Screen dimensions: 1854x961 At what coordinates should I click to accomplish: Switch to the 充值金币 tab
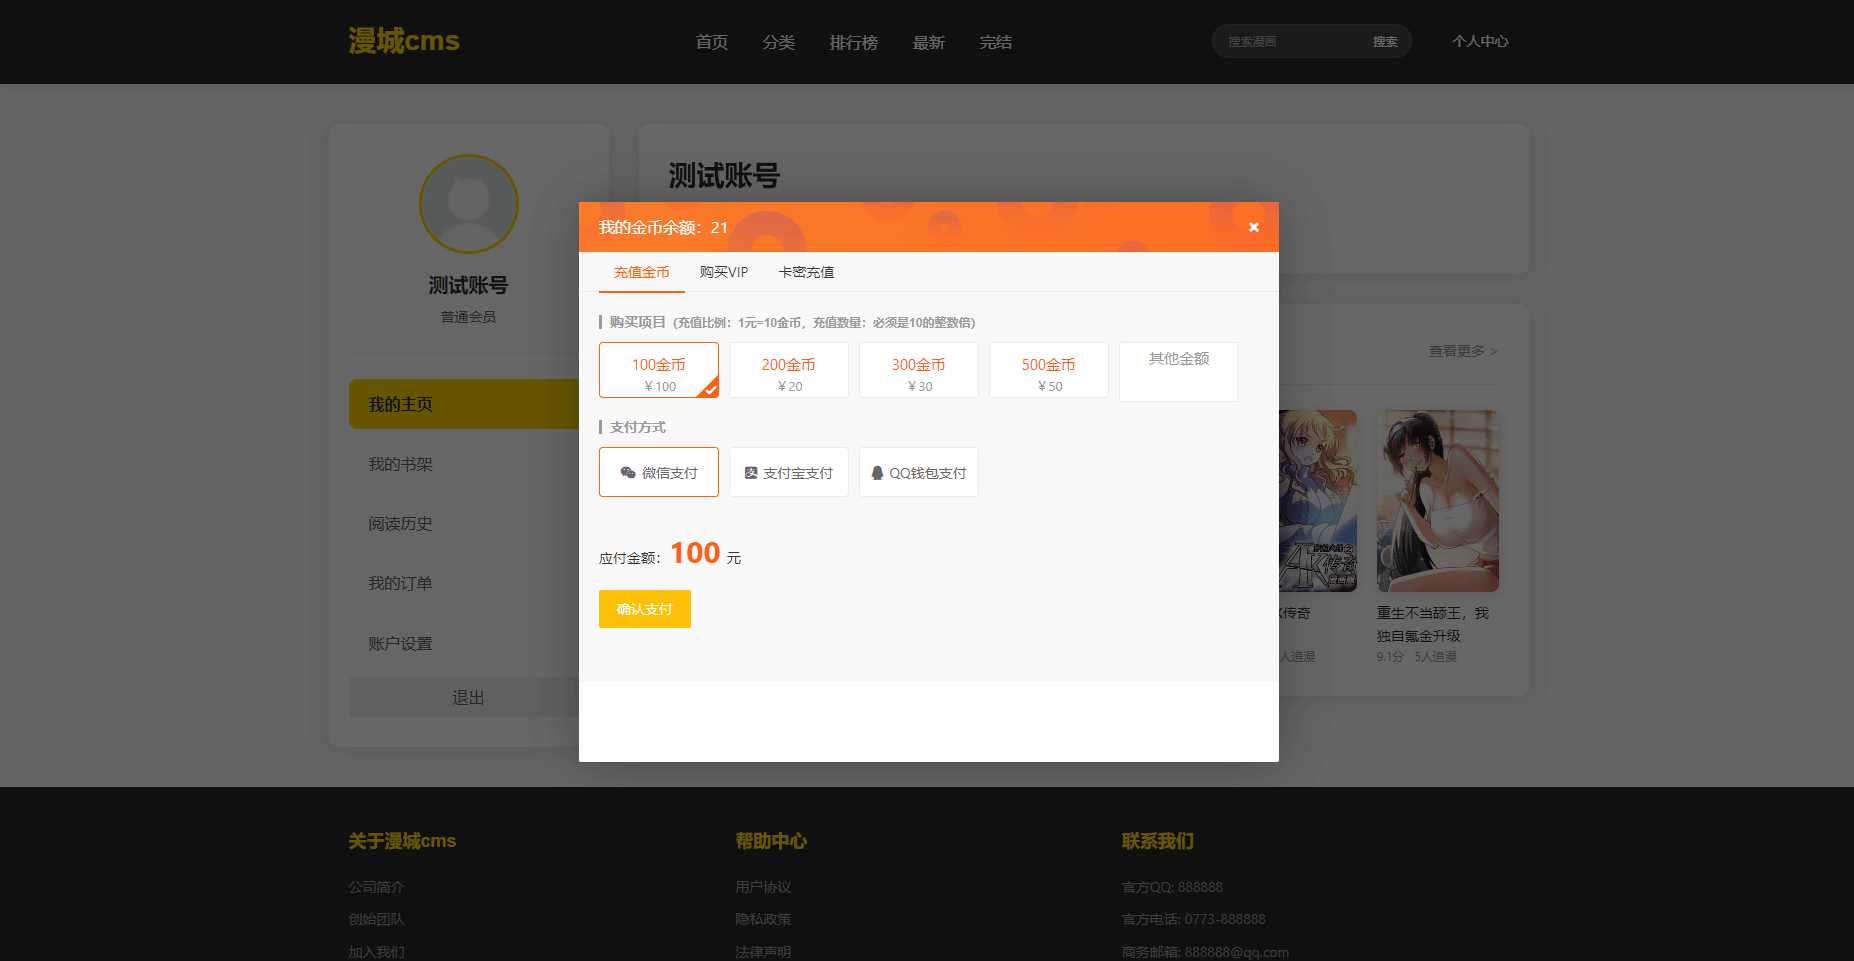pos(641,272)
